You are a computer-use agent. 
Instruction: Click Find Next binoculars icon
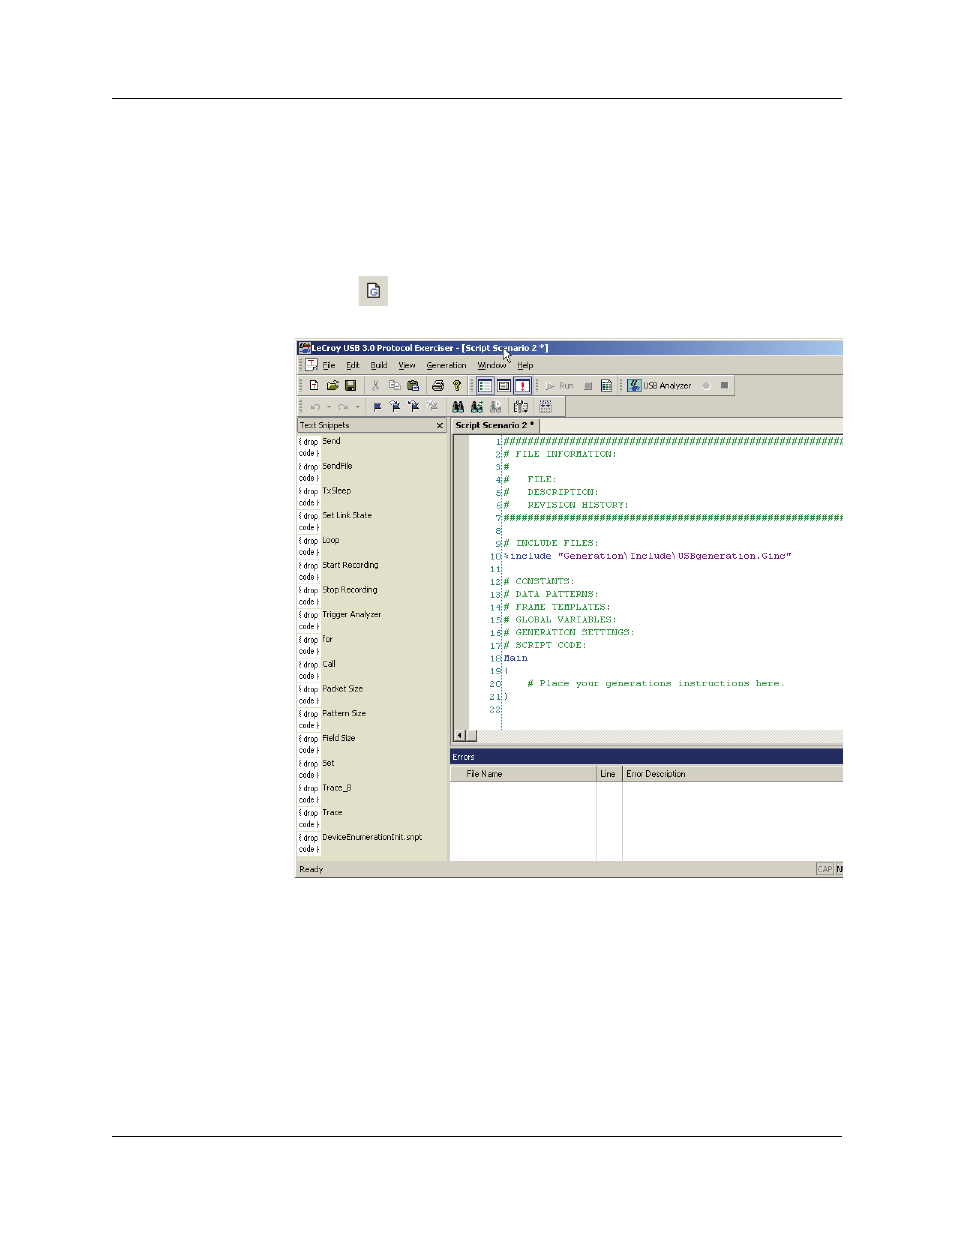tap(477, 407)
